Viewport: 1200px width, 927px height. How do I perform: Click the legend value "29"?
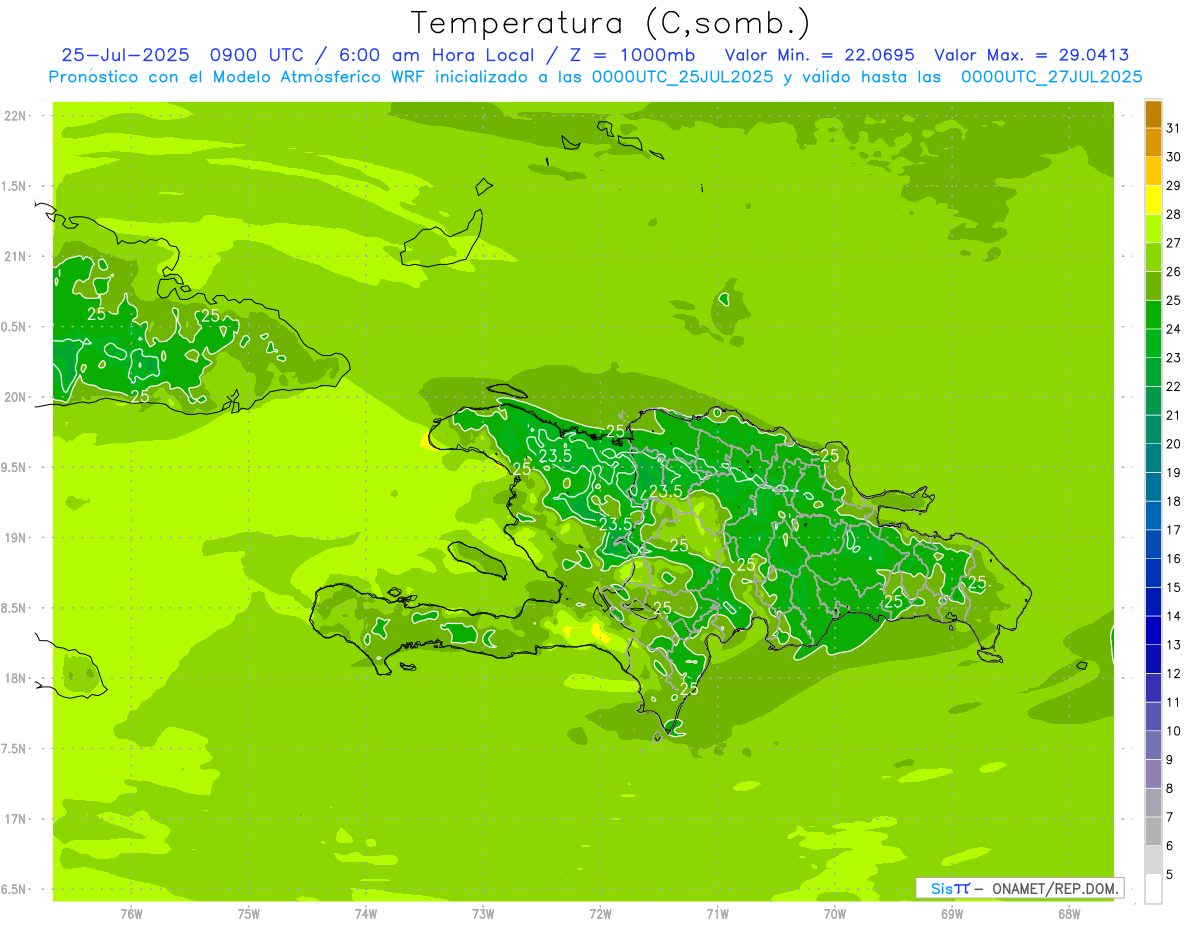tap(1174, 185)
